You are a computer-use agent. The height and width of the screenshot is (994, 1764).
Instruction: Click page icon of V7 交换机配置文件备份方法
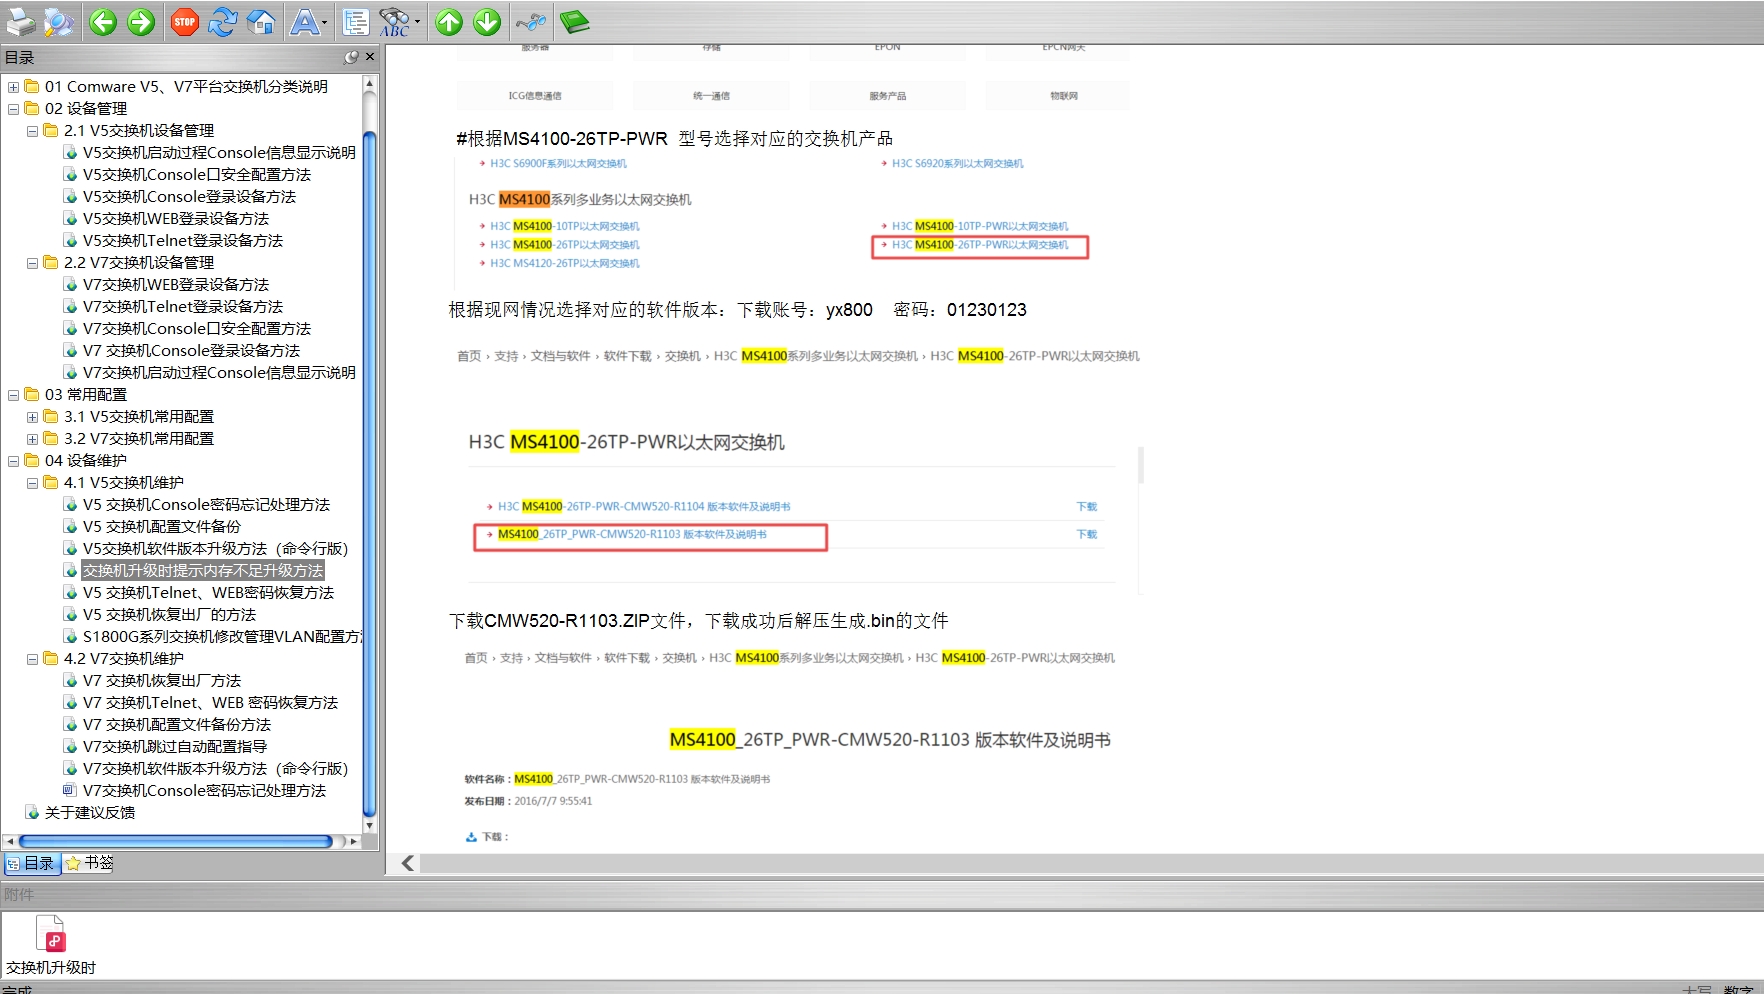tap(70, 725)
